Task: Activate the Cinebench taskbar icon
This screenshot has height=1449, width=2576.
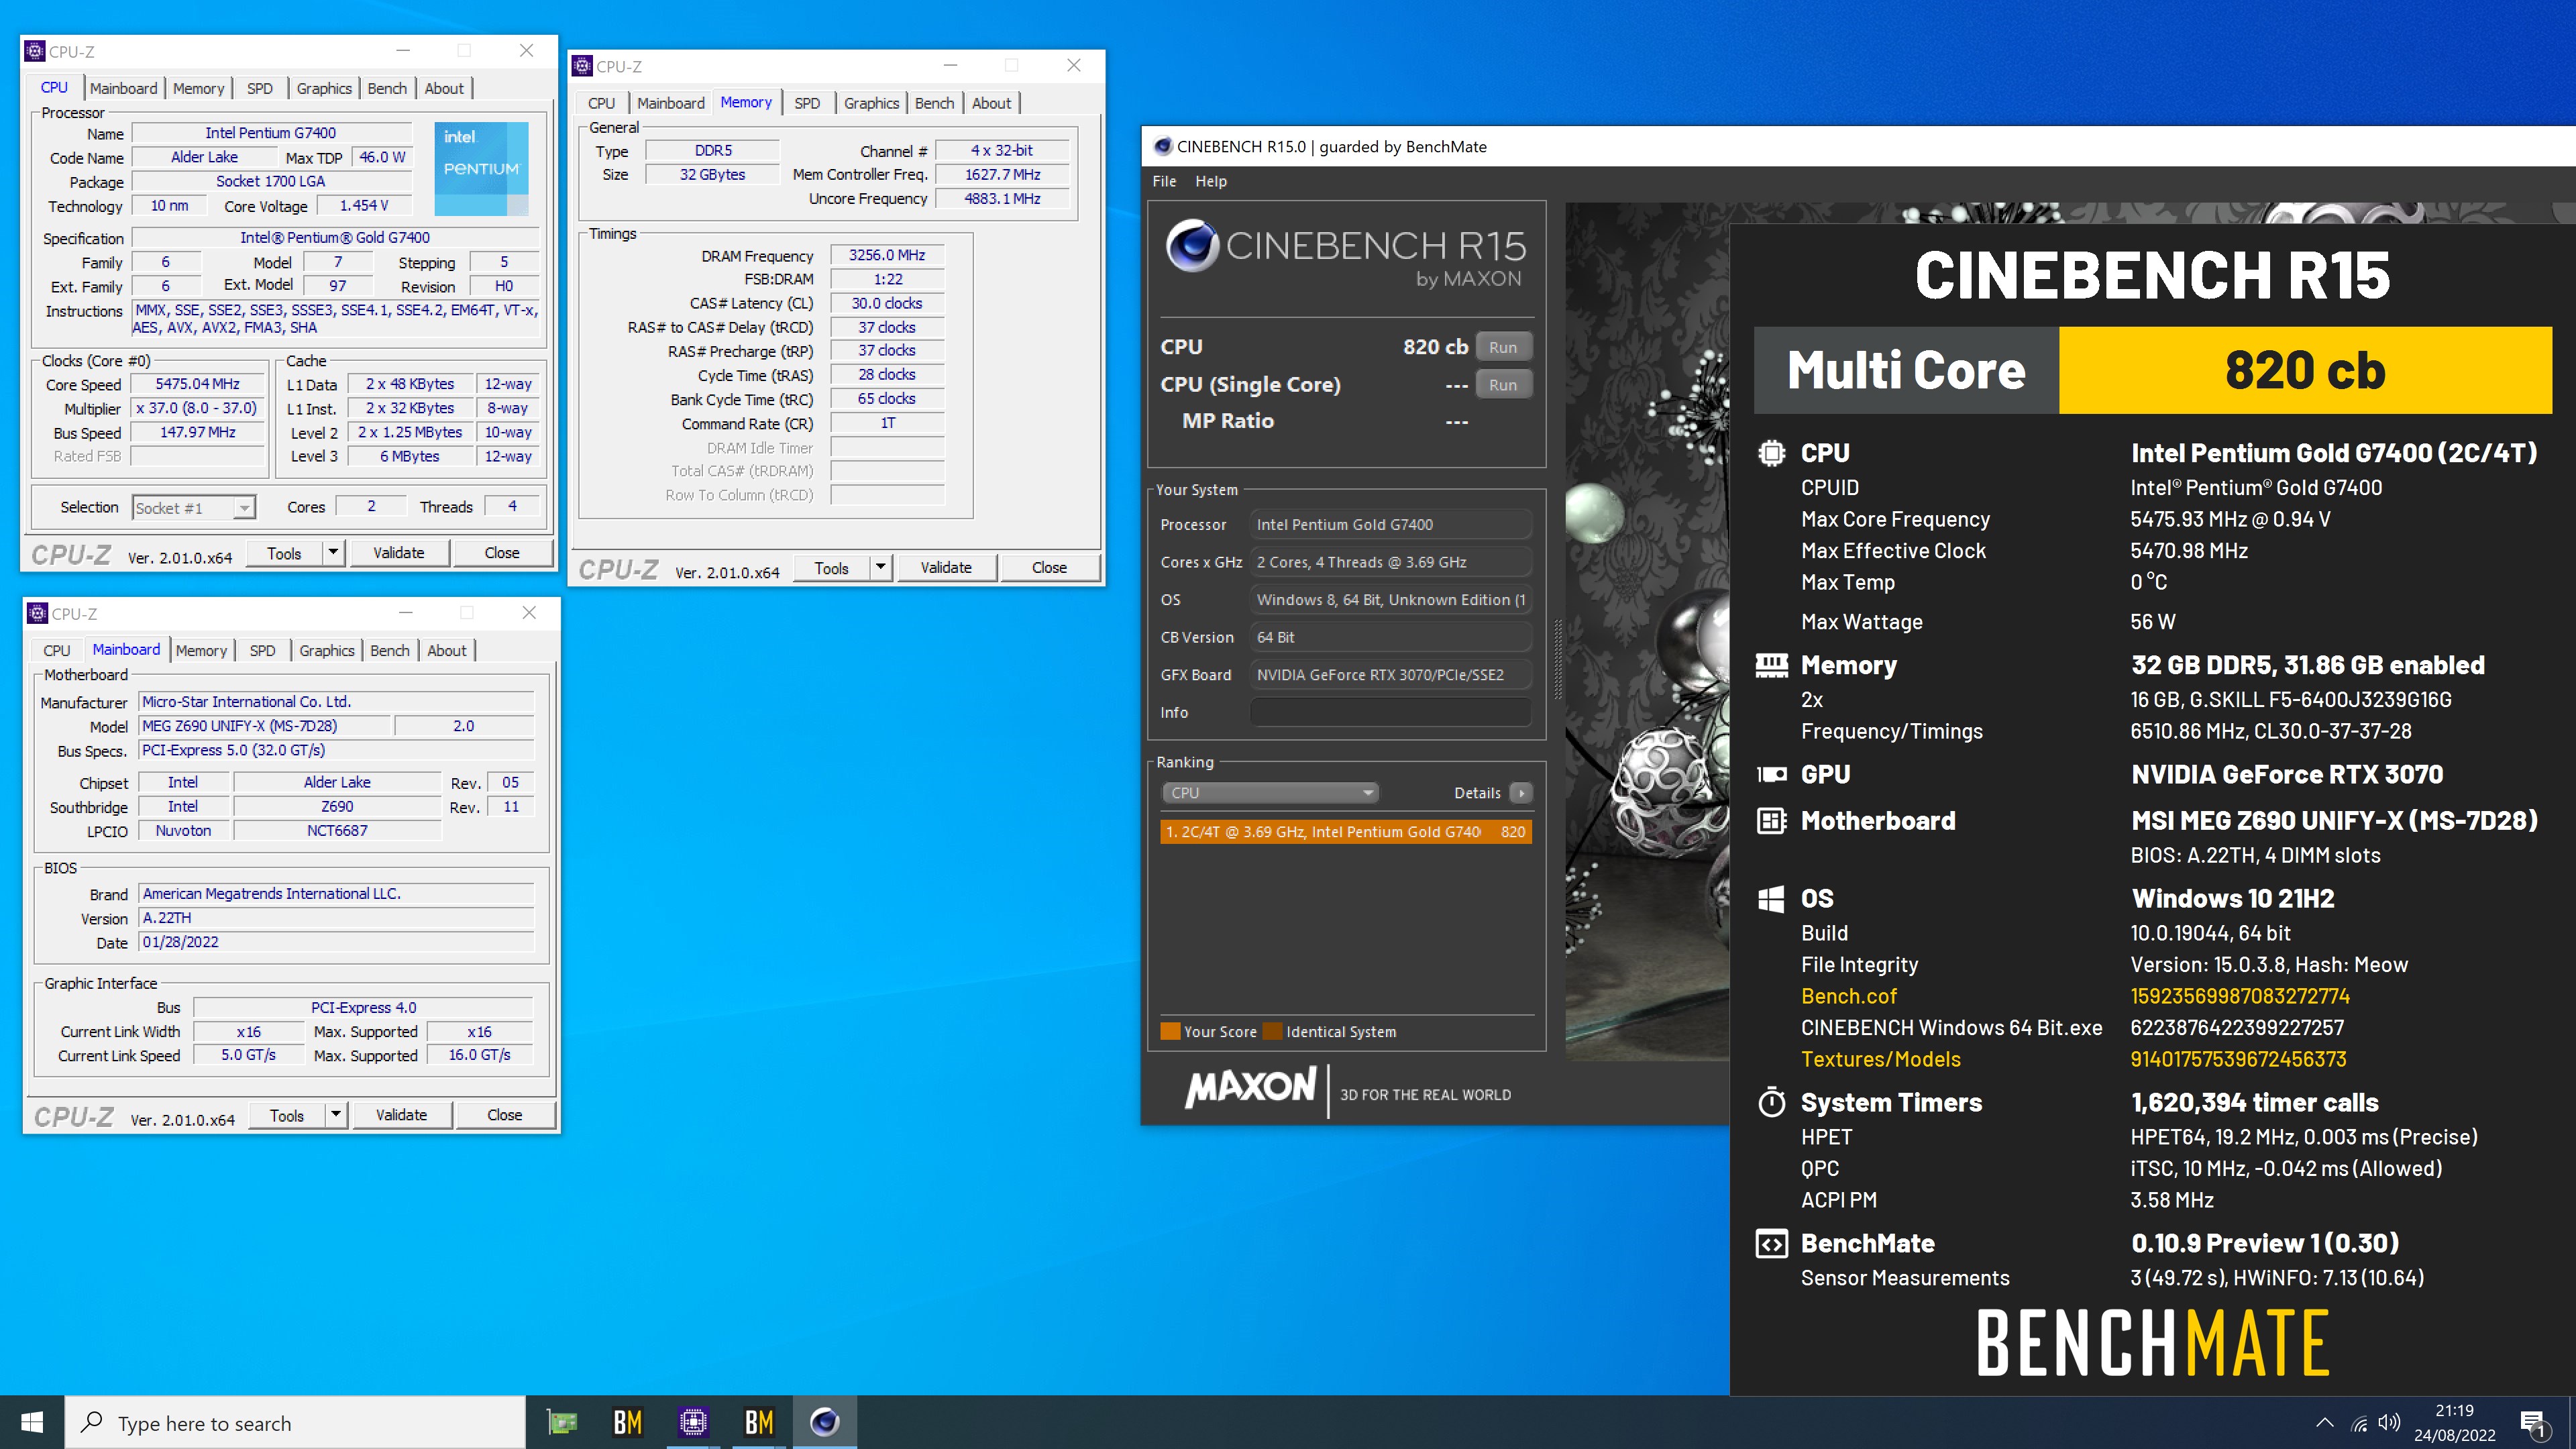Action: coord(825,1422)
